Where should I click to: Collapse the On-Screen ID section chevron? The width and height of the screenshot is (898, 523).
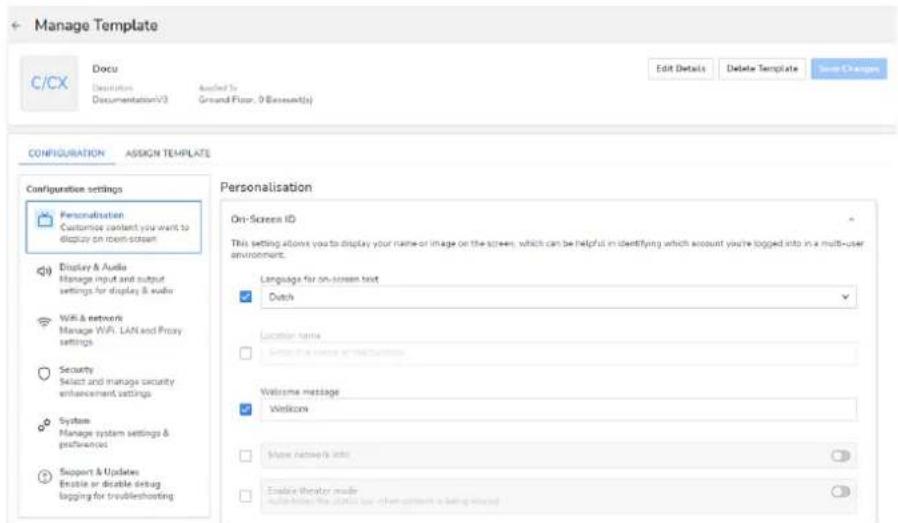pos(852,219)
